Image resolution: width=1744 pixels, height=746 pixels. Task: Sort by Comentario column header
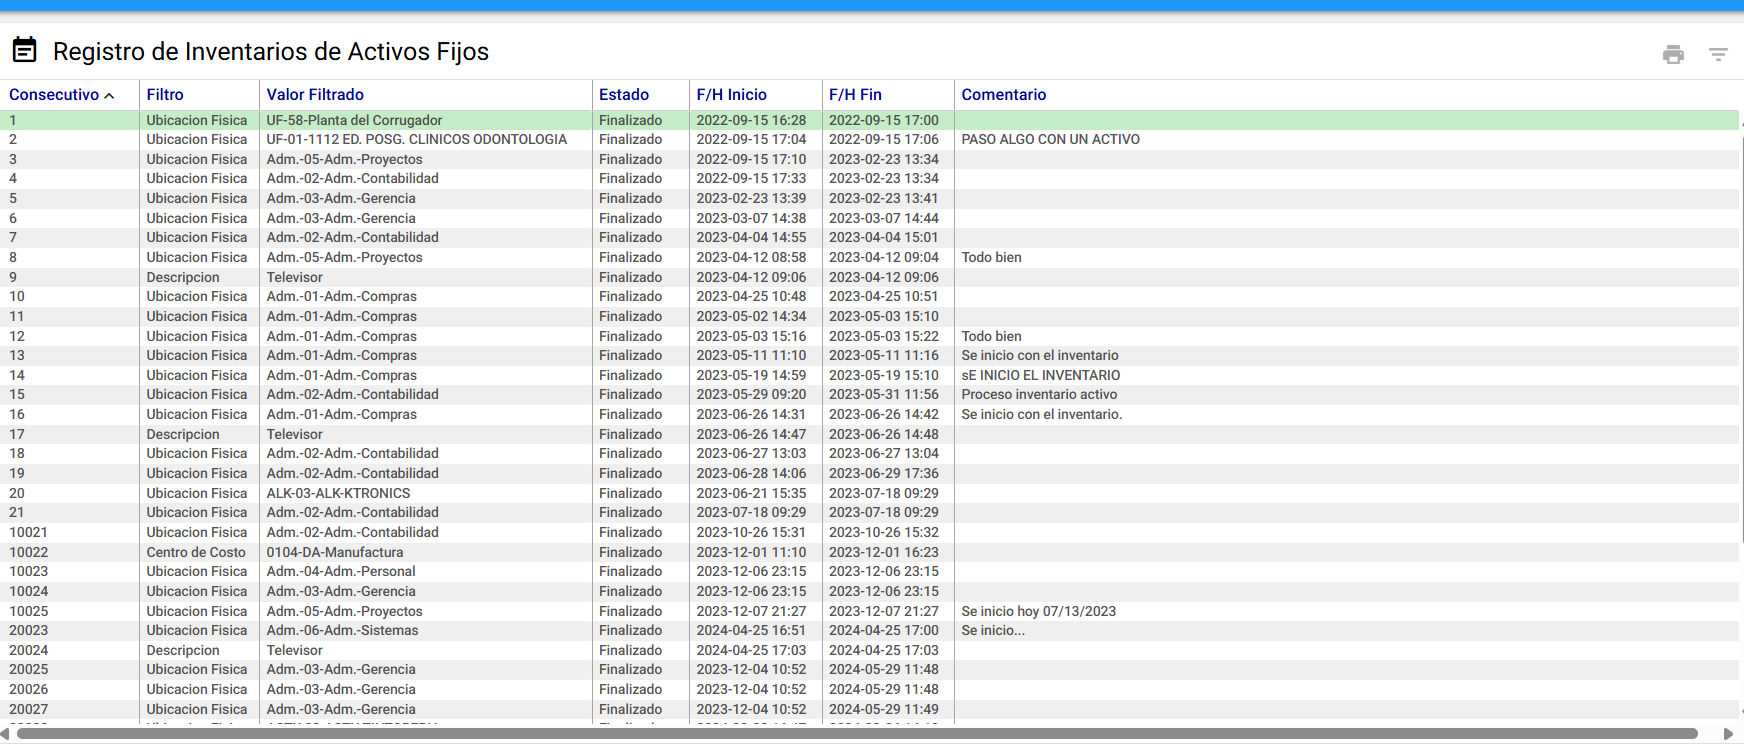(1004, 95)
